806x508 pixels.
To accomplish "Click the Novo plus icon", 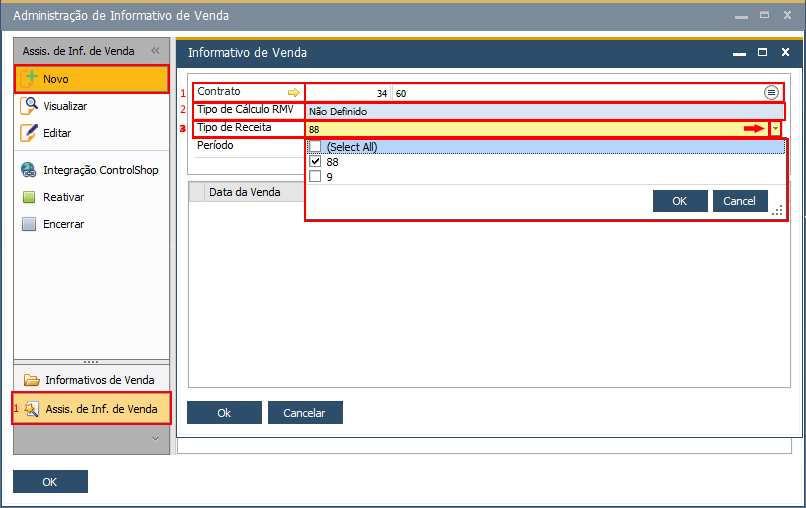I will click(x=29, y=79).
